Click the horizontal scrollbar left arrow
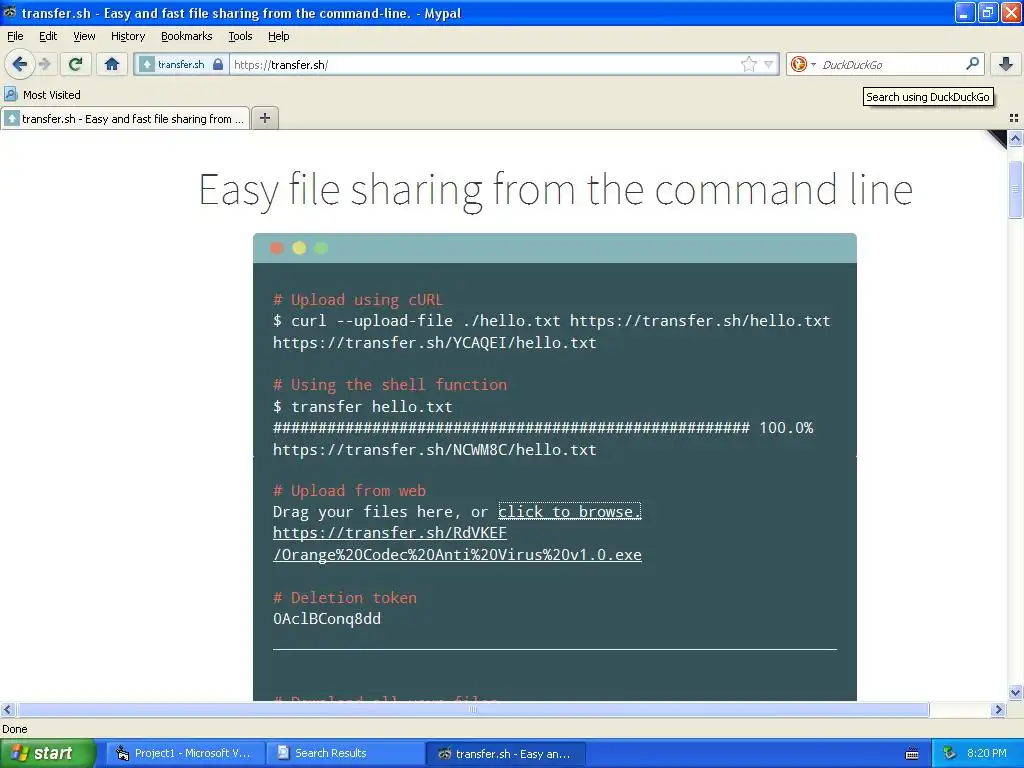Image resolution: width=1024 pixels, height=768 pixels. [x=7, y=709]
